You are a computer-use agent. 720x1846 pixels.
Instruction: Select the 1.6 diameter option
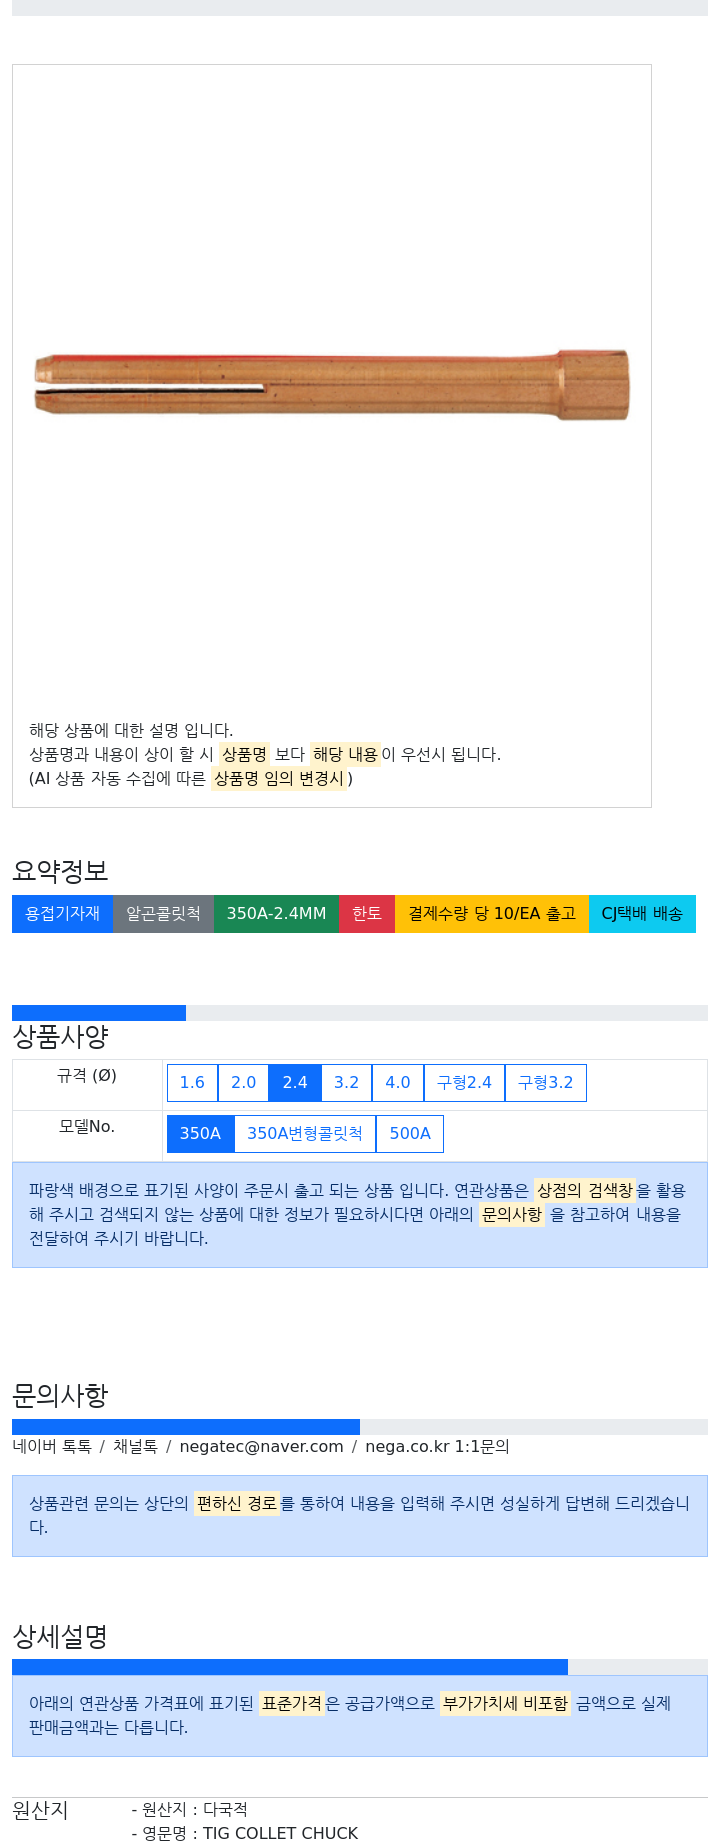tap(192, 1082)
